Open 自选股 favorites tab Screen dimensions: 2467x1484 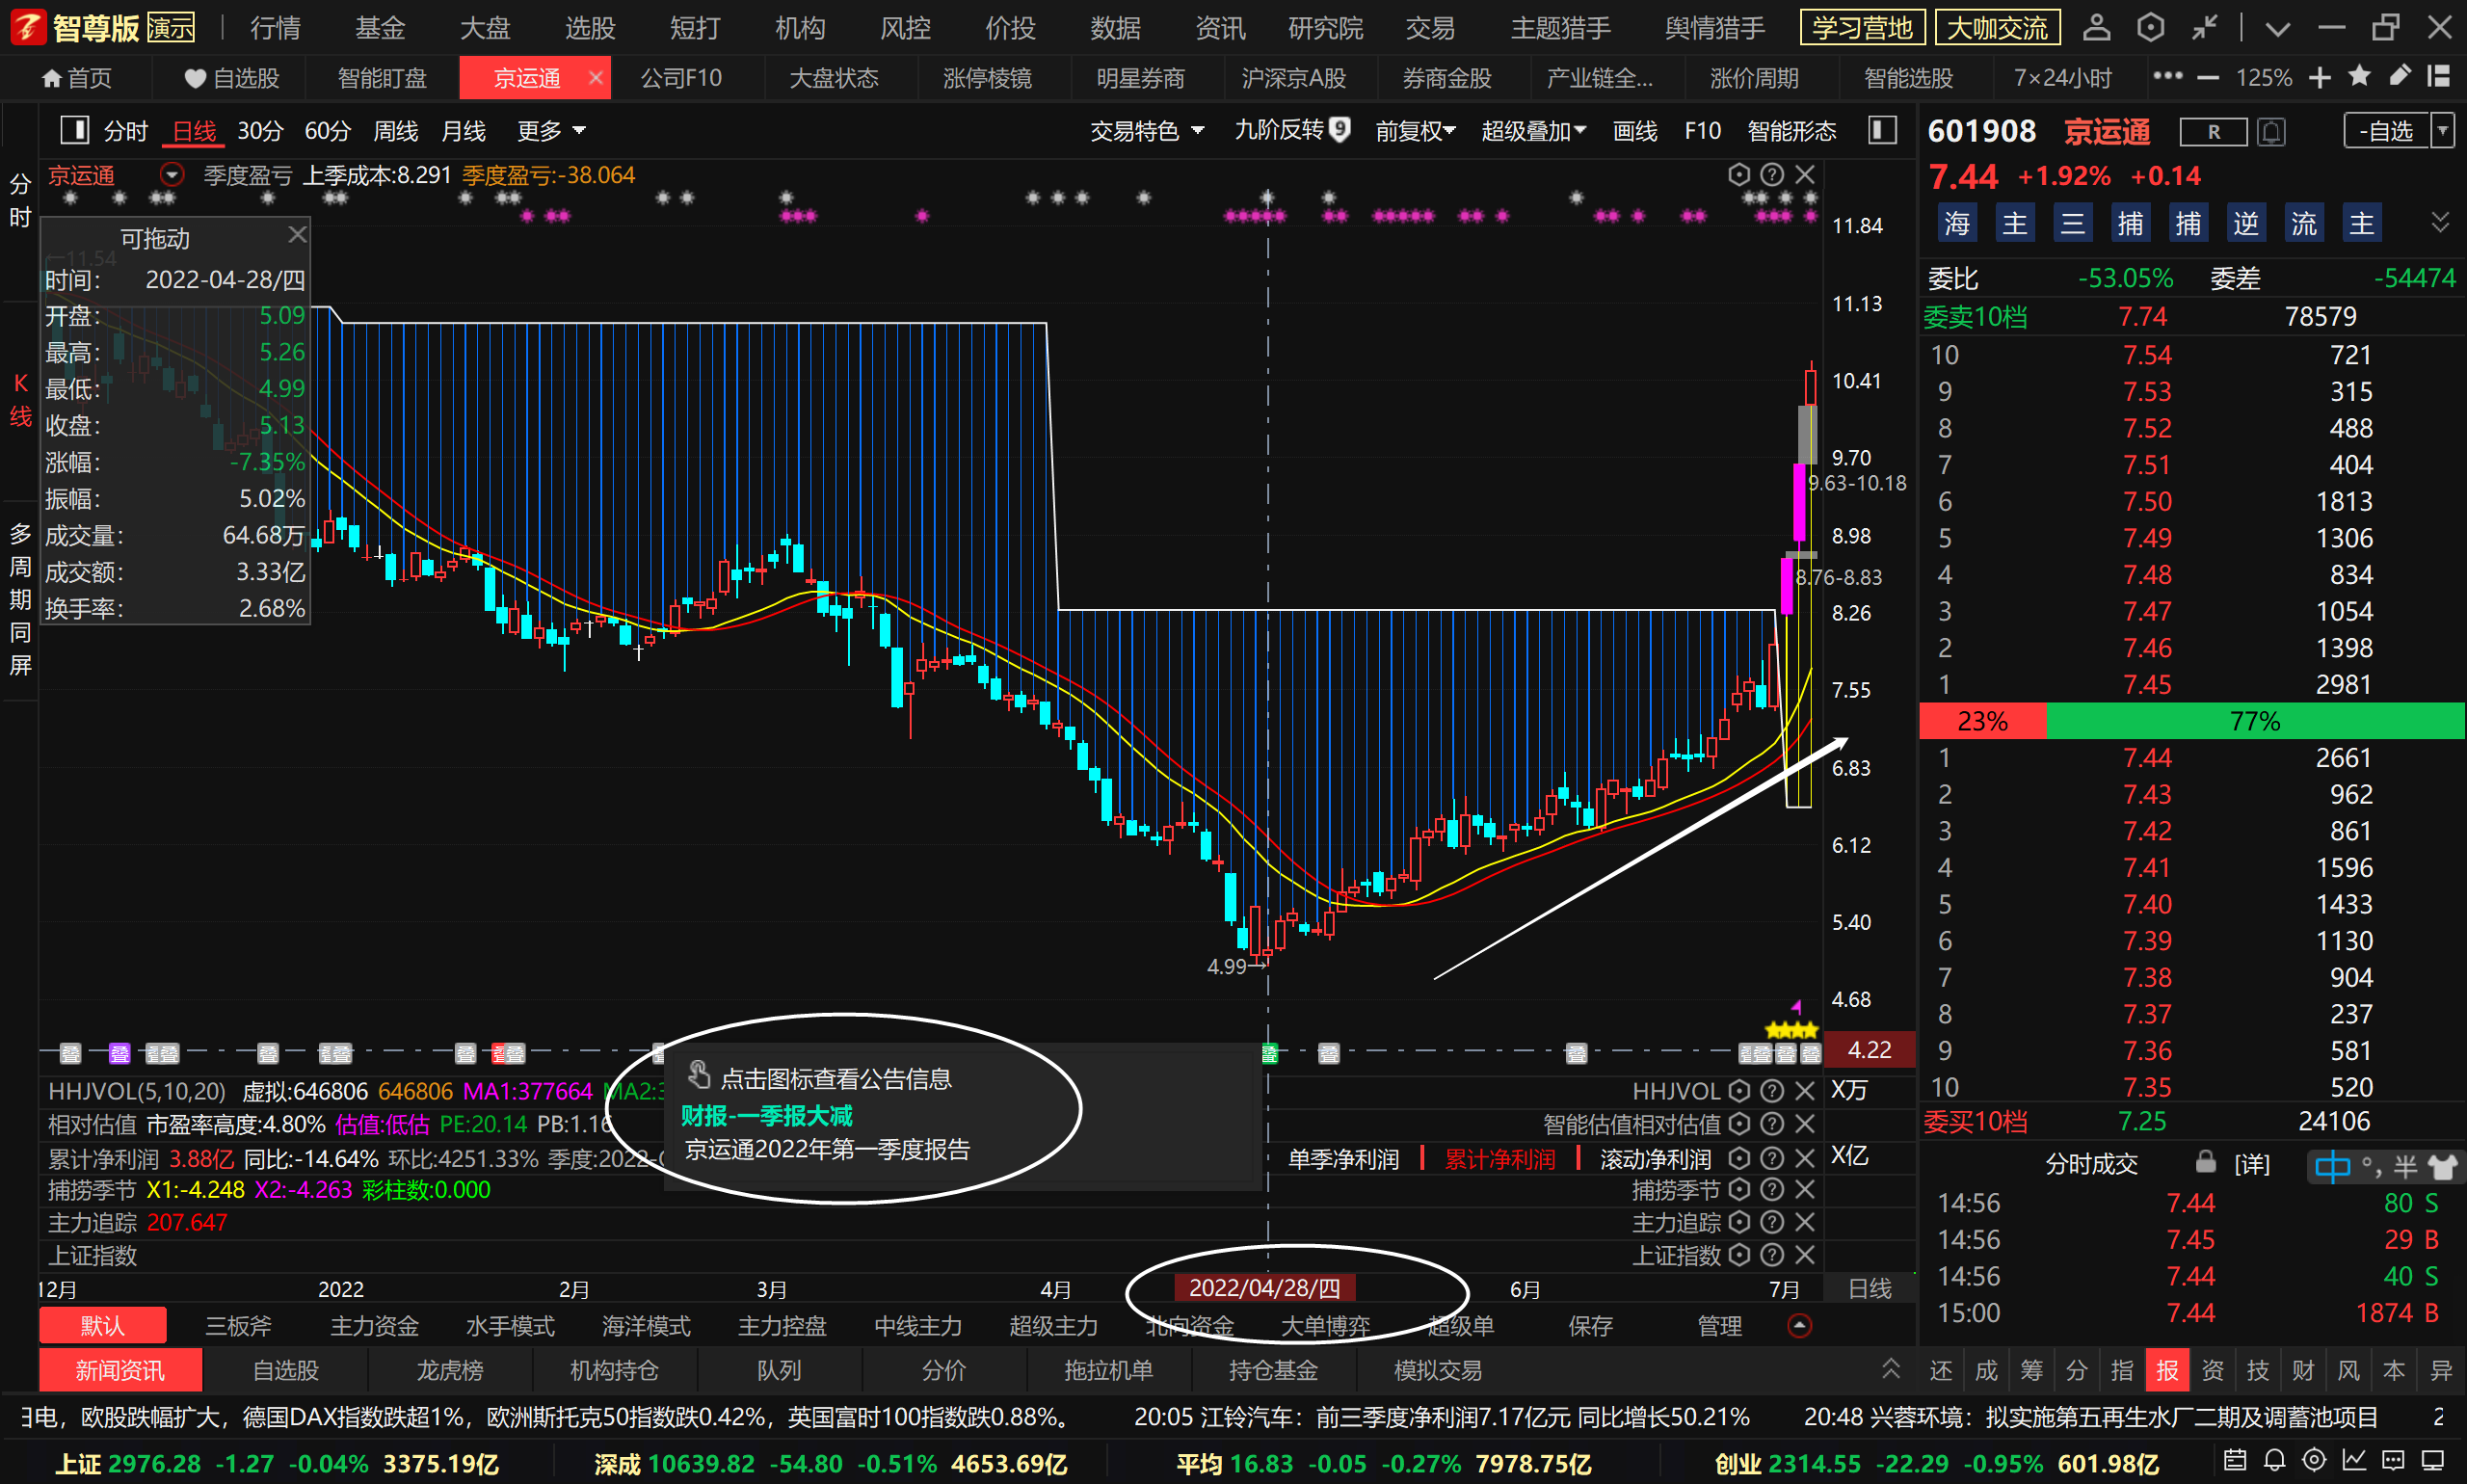click(x=232, y=78)
